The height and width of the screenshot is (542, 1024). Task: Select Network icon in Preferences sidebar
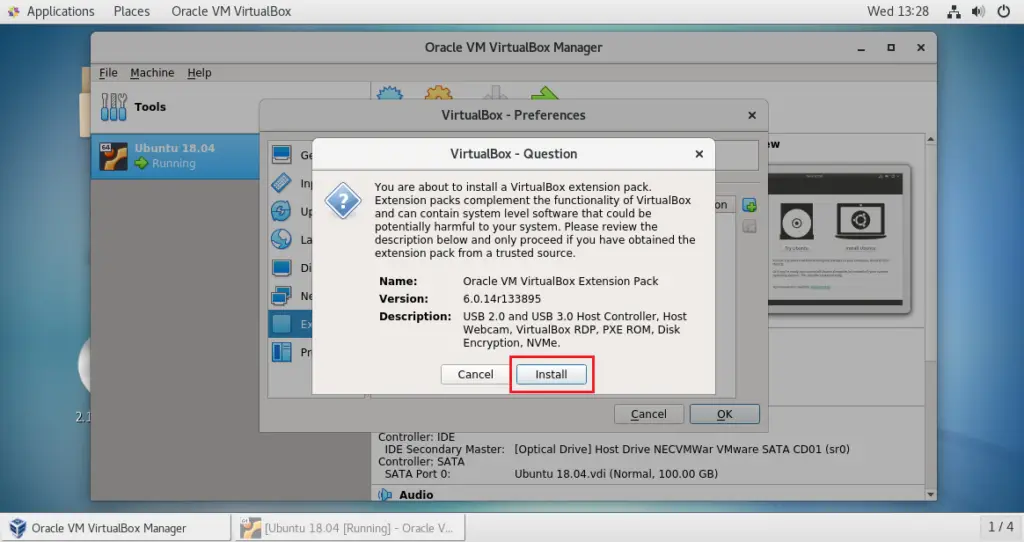(x=281, y=296)
